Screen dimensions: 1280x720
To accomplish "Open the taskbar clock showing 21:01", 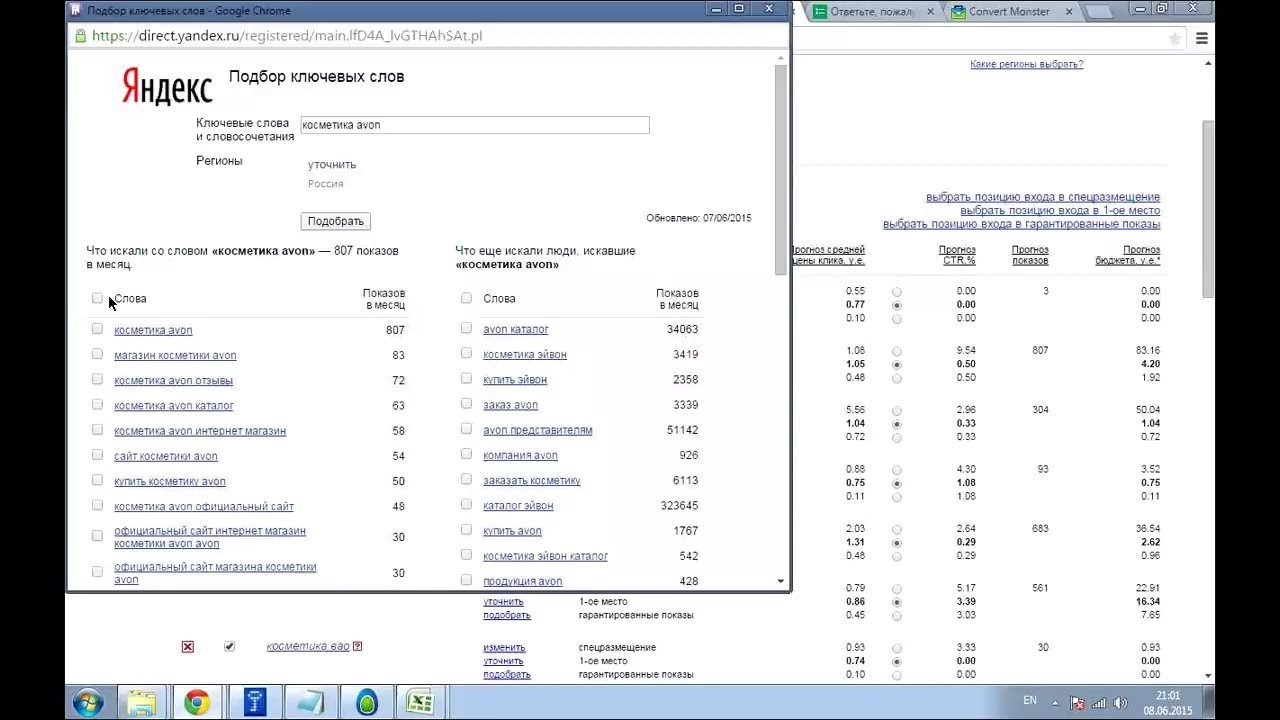I will click(x=1167, y=703).
